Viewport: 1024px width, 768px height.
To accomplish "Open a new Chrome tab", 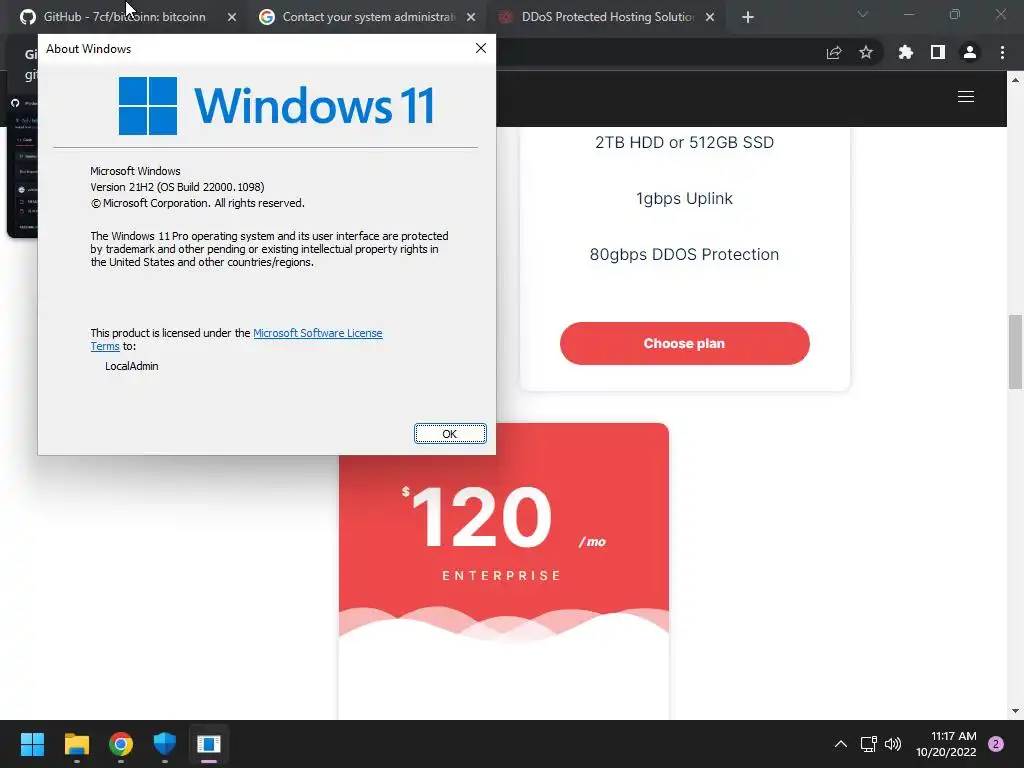I will pos(748,17).
